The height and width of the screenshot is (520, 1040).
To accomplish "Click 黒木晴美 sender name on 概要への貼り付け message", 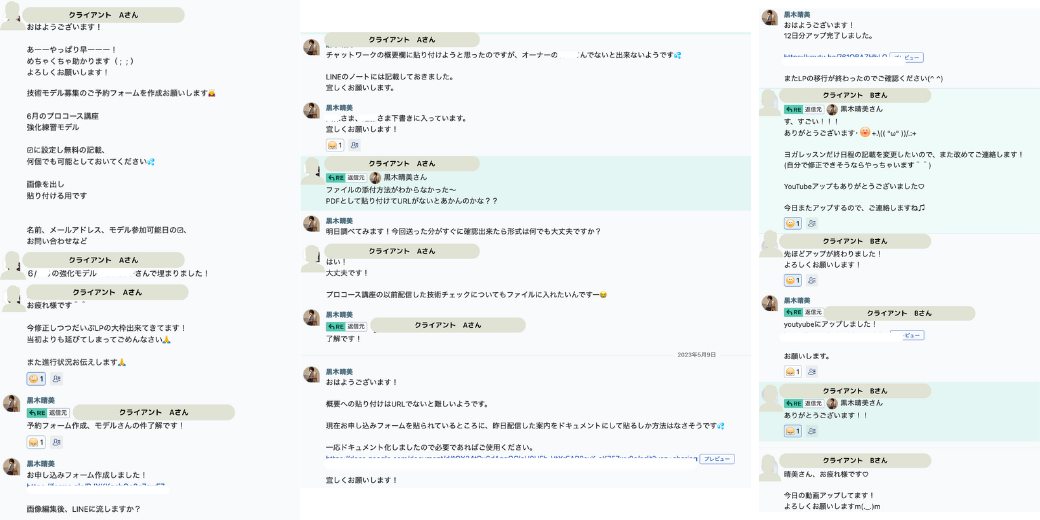I will [339, 371].
